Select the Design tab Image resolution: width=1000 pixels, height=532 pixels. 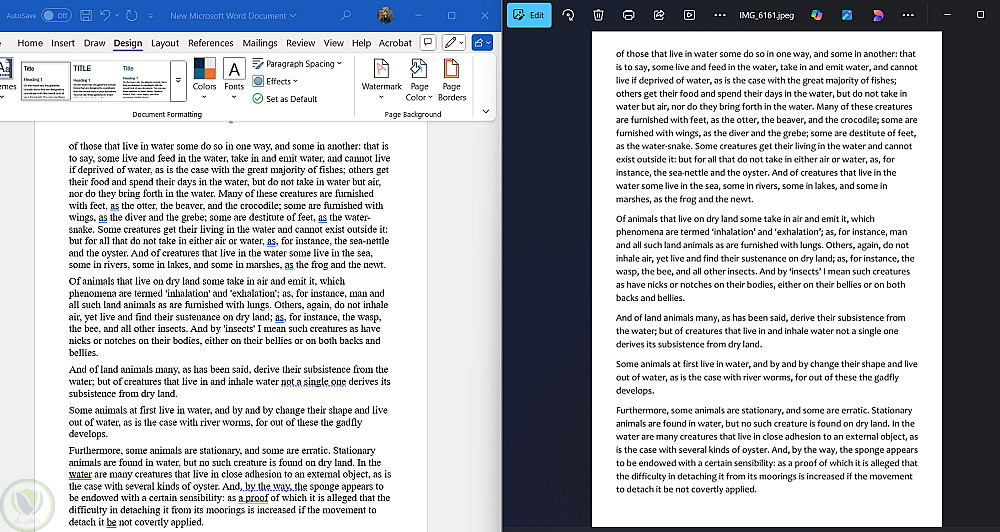(128, 43)
